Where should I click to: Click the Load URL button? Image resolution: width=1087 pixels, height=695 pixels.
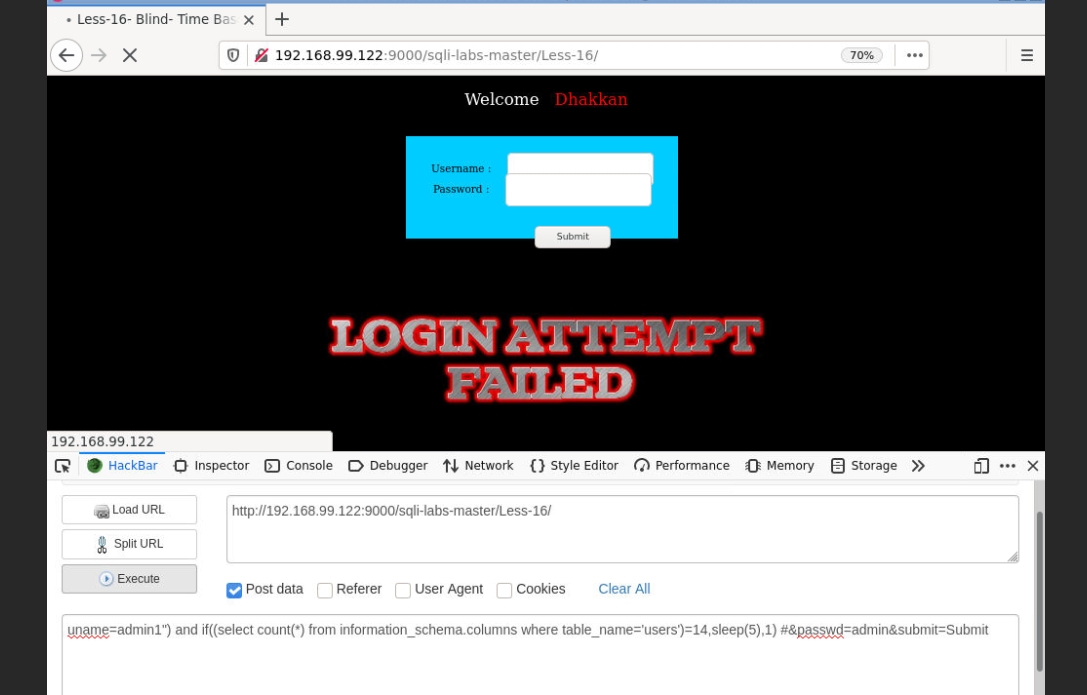point(130,510)
